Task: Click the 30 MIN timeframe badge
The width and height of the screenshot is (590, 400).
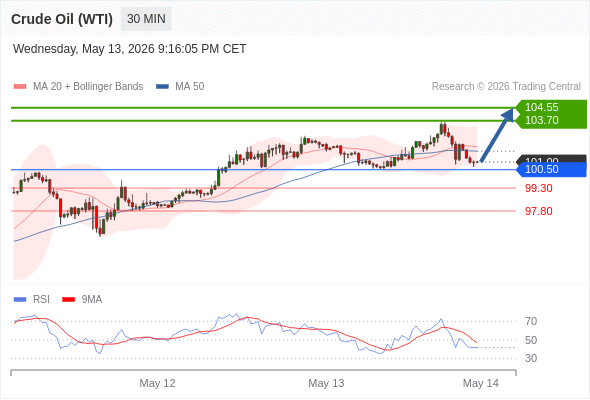Action: [x=146, y=19]
